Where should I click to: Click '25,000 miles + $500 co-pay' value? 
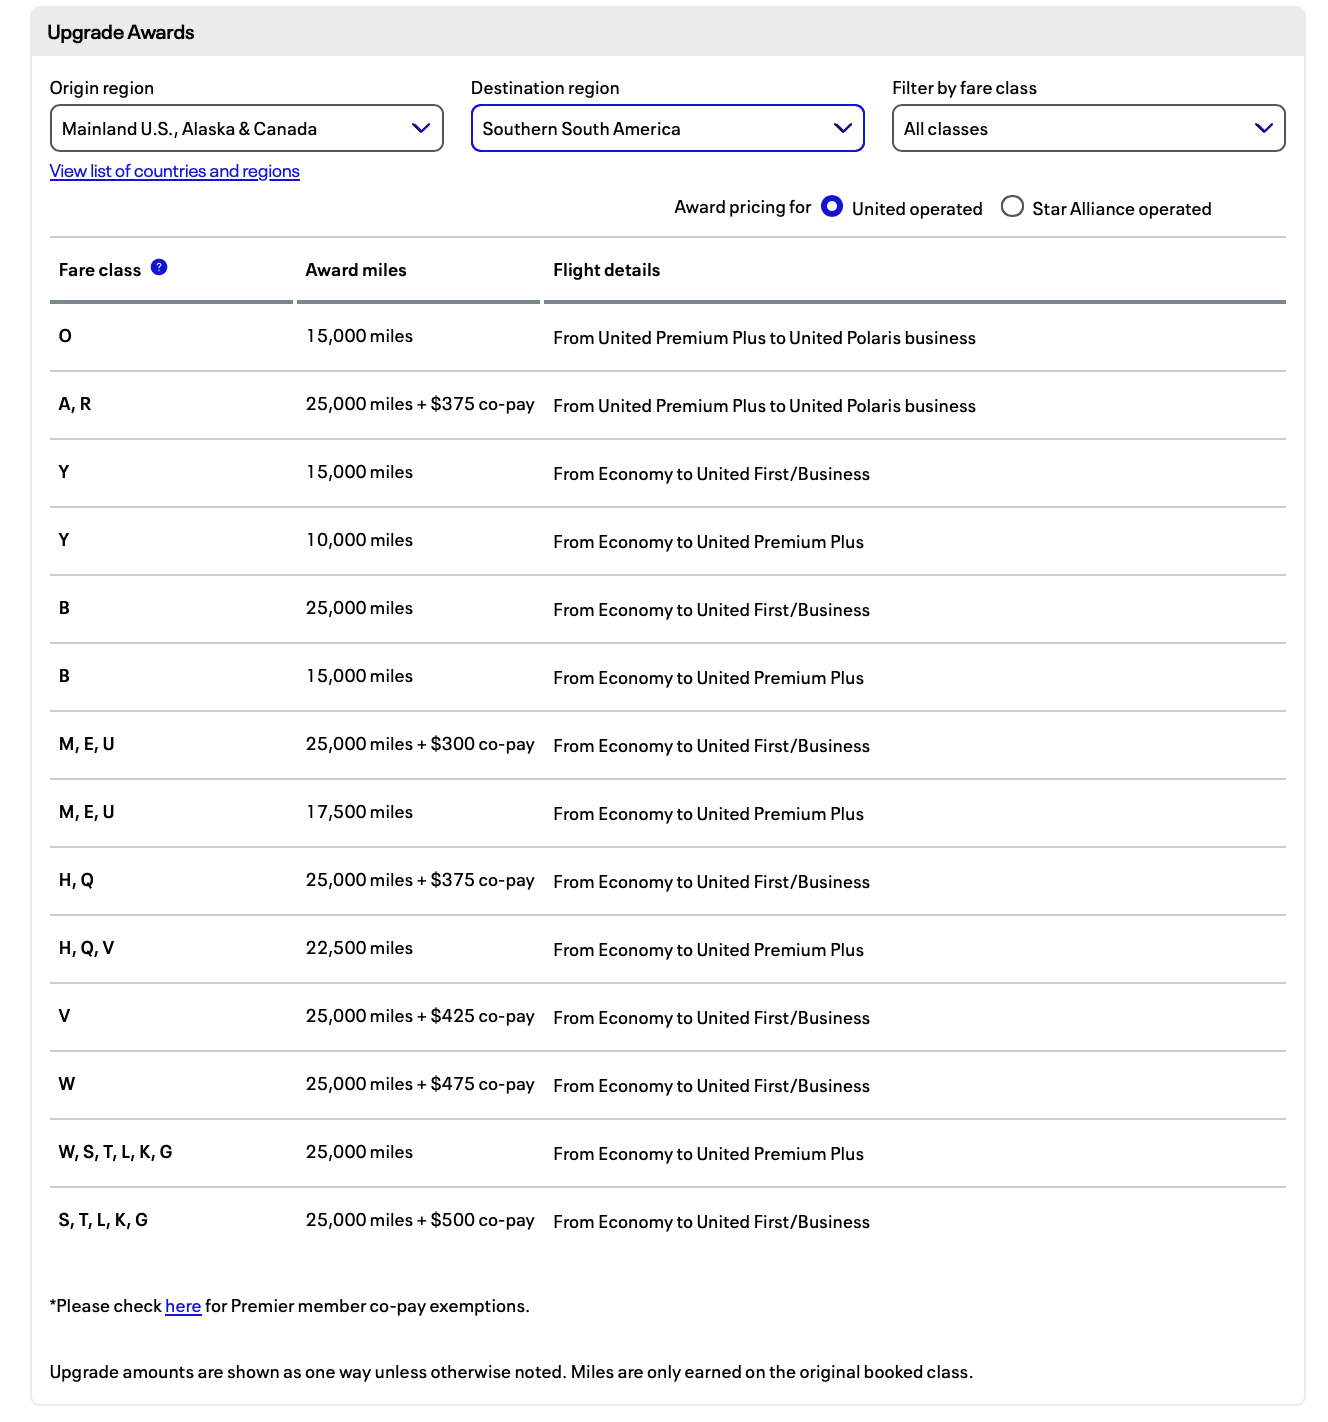point(420,1220)
